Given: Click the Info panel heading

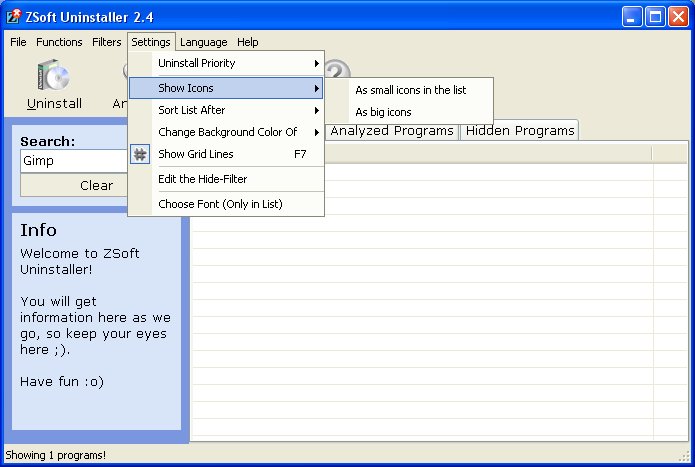Looking at the screenshot, I should [x=39, y=230].
